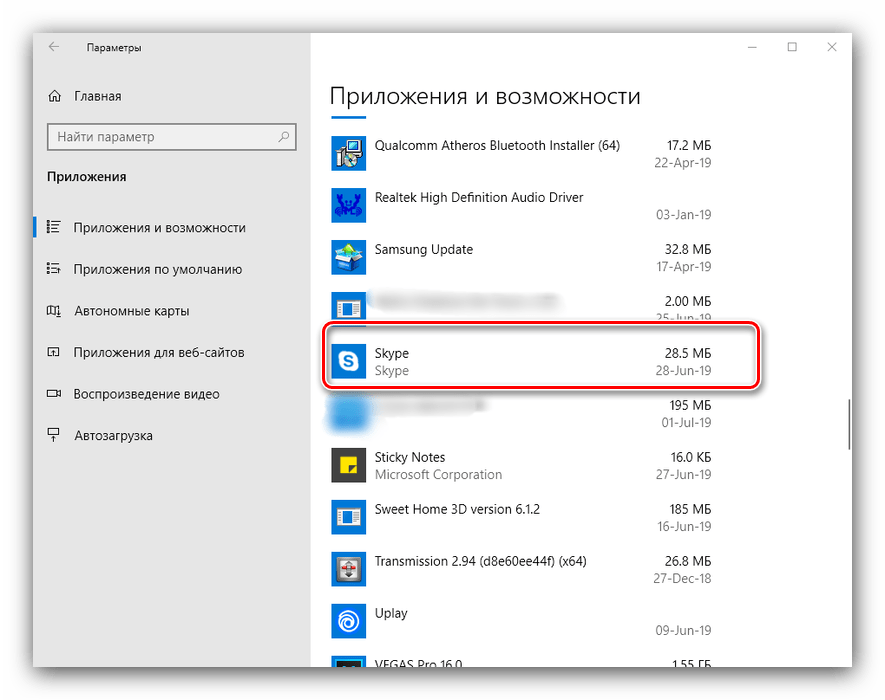This screenshot has height=700, width=885.
Task: Click the Uplay app icon
Action: pos(348,622)
